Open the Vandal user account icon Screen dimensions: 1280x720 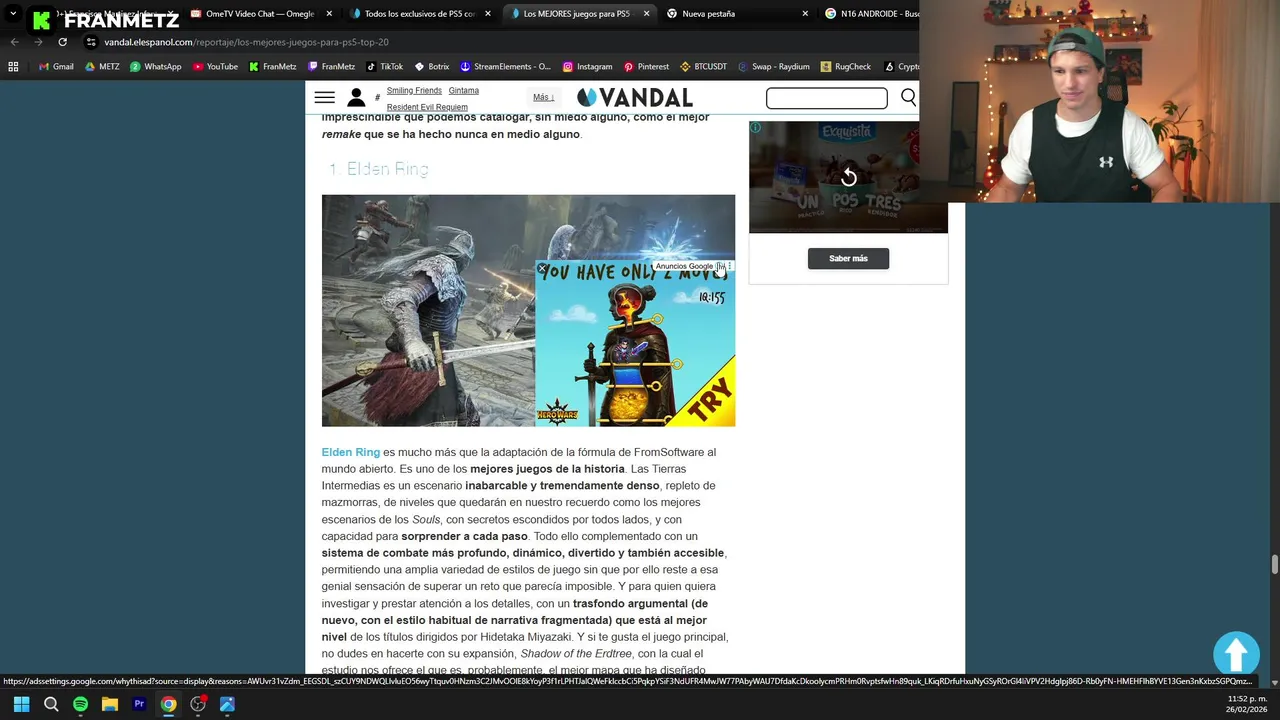point(356,97)
